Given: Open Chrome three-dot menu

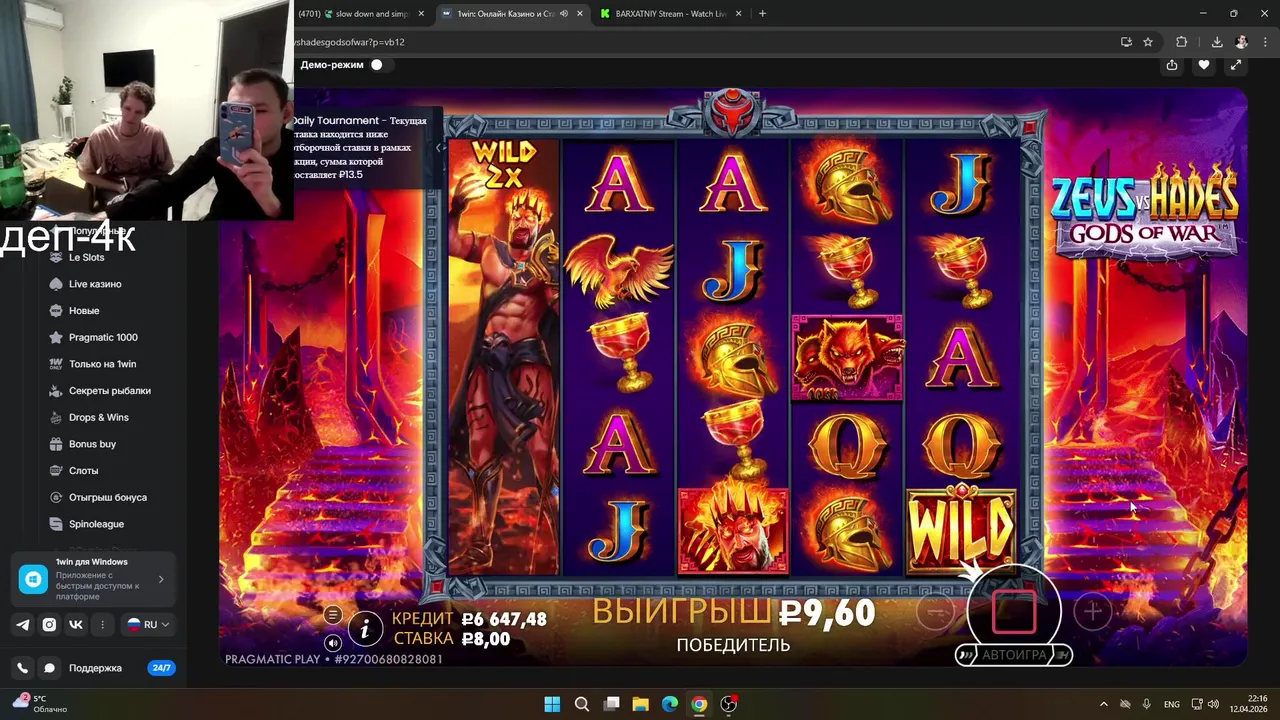Looking at the screenshot, I should coord(1265,42).
